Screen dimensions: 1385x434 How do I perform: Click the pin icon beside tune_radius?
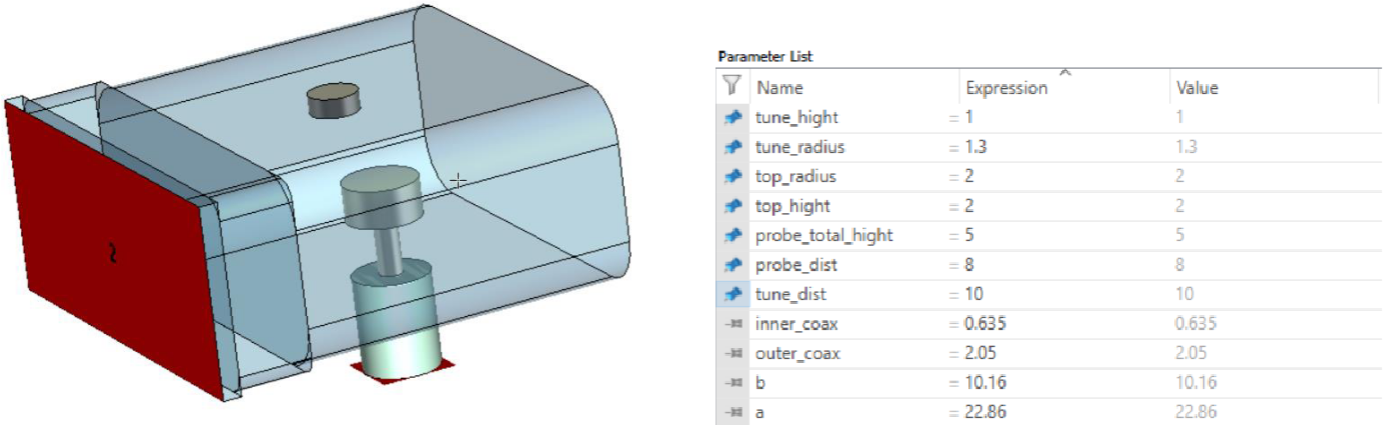point(733,147)
